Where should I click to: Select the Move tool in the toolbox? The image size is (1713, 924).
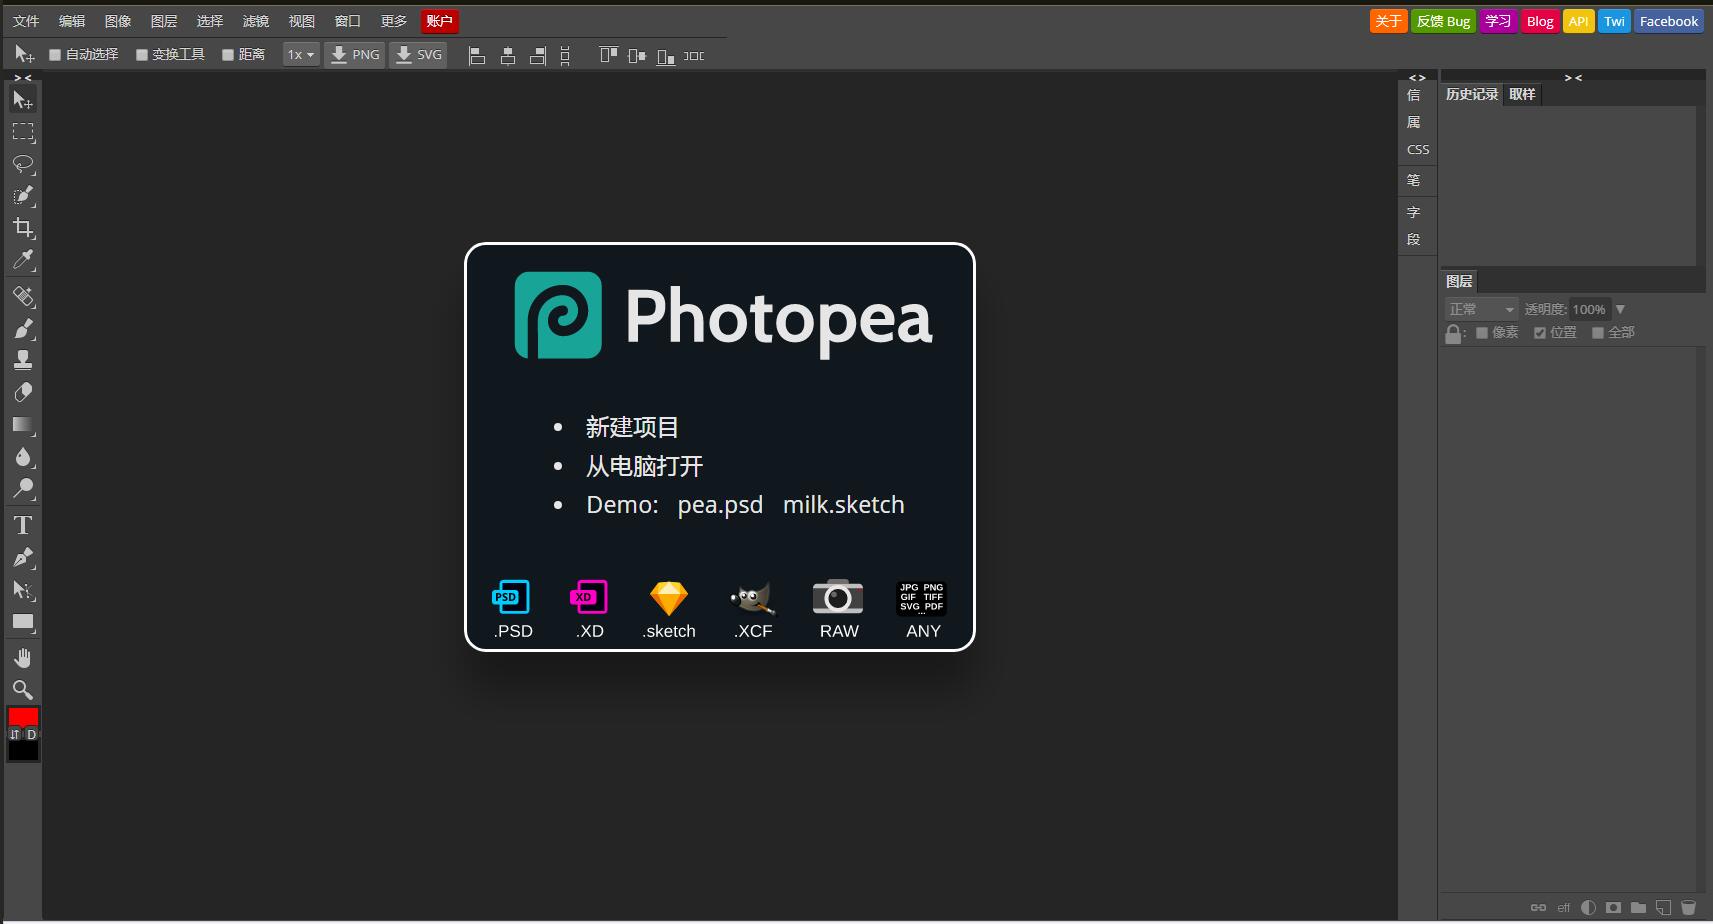(x=22, y=99)
